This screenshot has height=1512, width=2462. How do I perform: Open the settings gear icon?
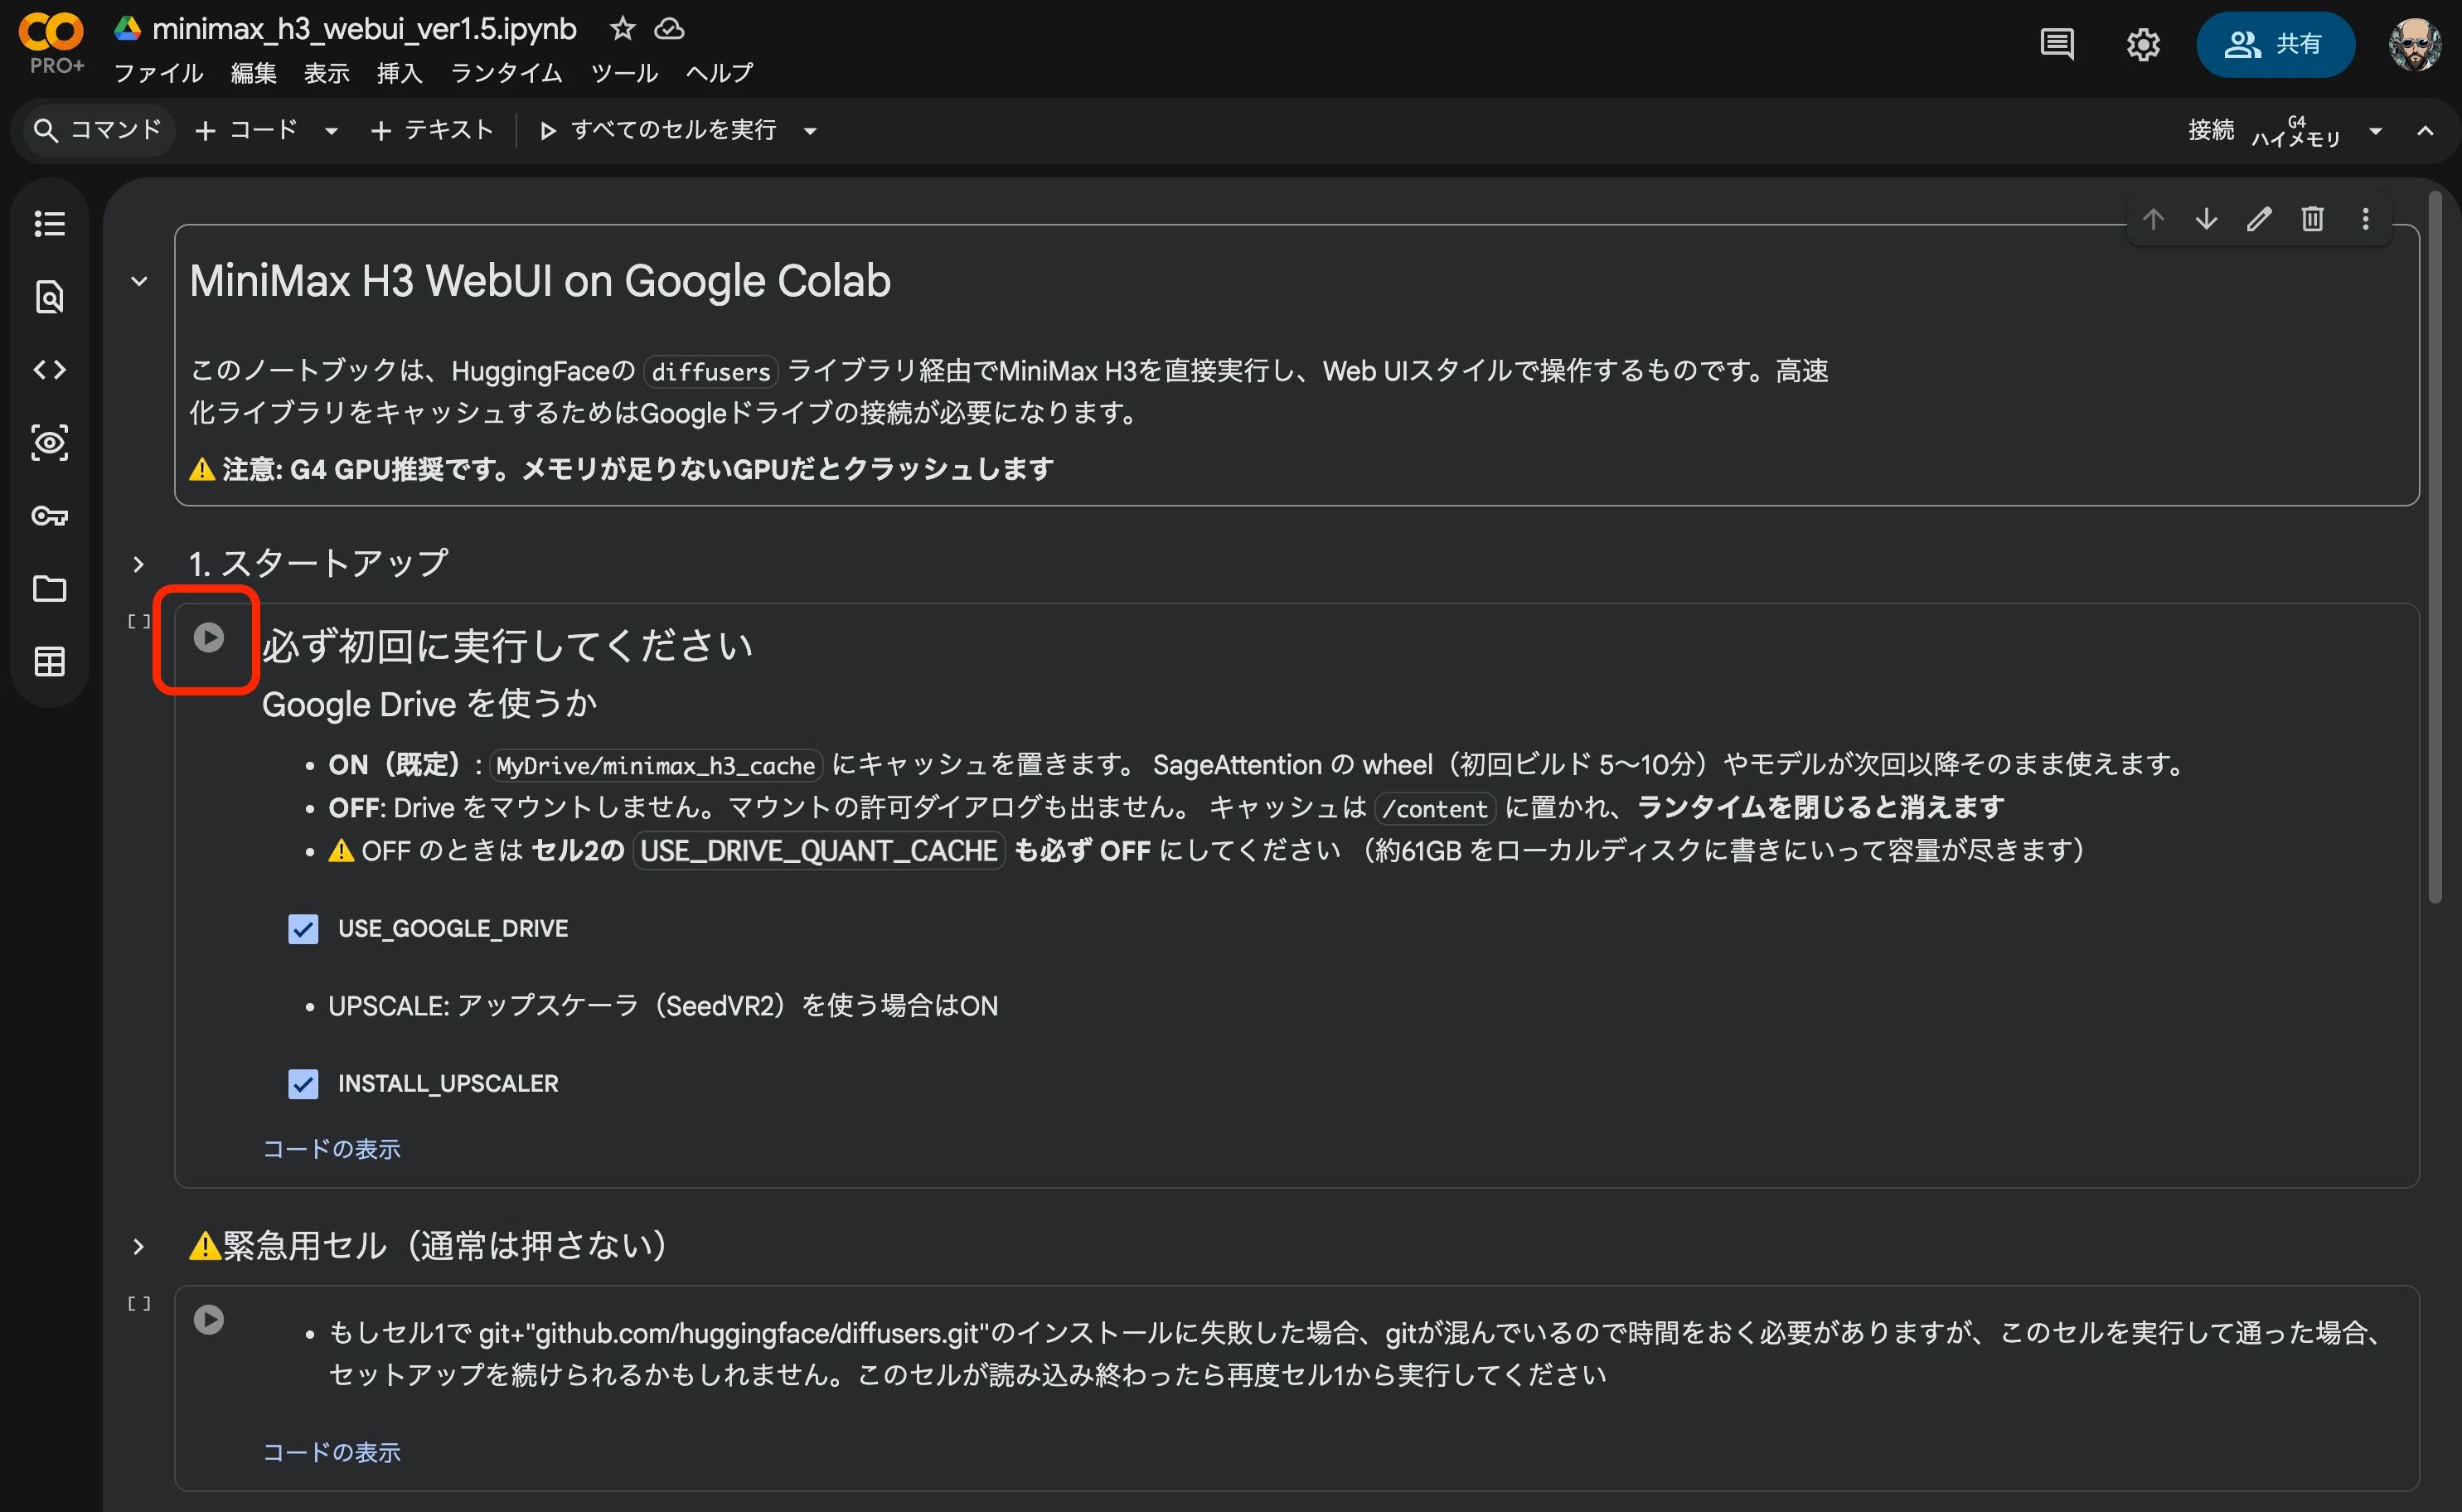coord(2142,44)
